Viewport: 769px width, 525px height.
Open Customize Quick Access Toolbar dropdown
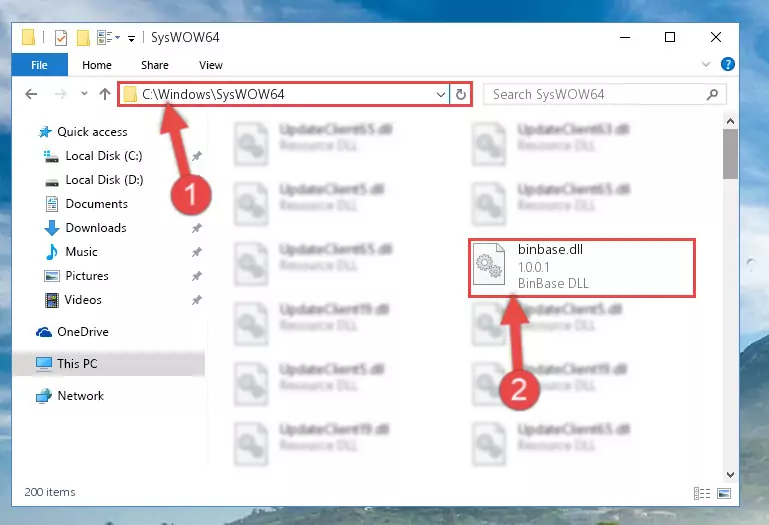pos(131,38)
